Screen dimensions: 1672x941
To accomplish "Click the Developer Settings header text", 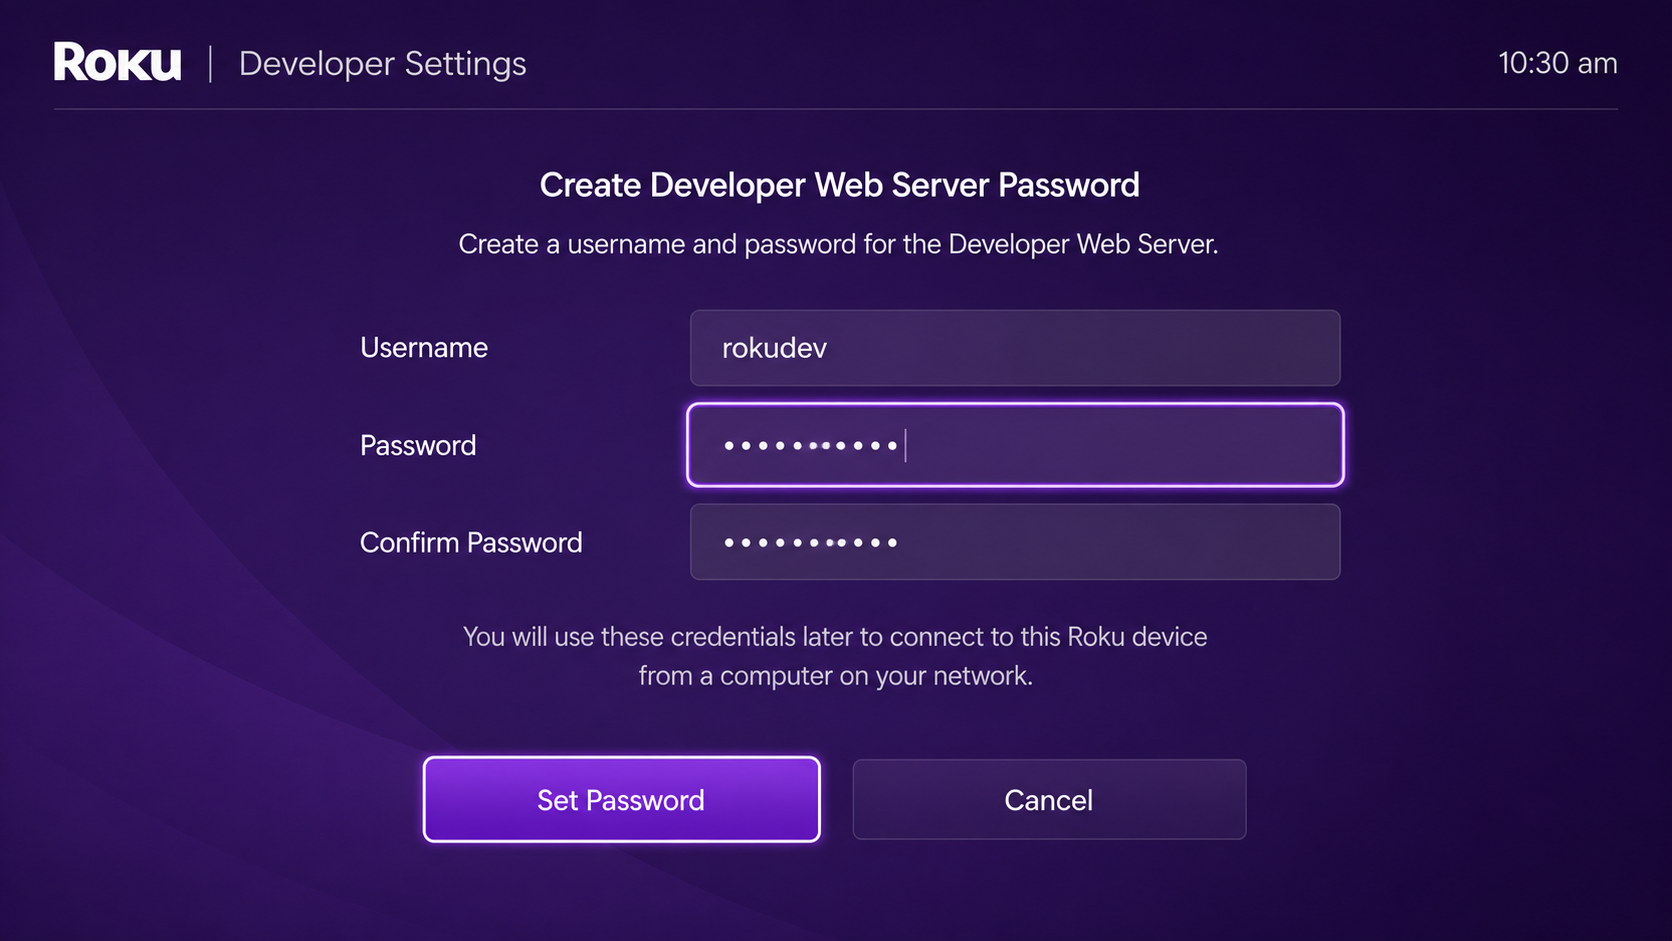I will click(382, 64).
